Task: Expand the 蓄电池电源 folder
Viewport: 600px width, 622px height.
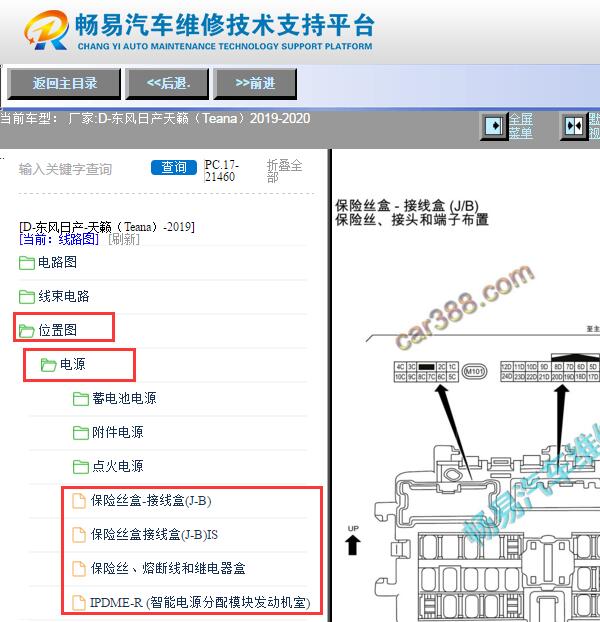Action: 124,398
